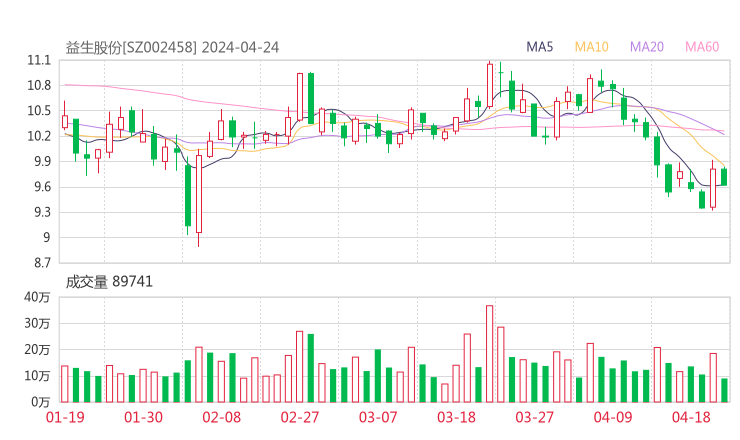Screen dimensions: 740x440
Task: Click the 9.3 price axis label
Action: [41, 212]
